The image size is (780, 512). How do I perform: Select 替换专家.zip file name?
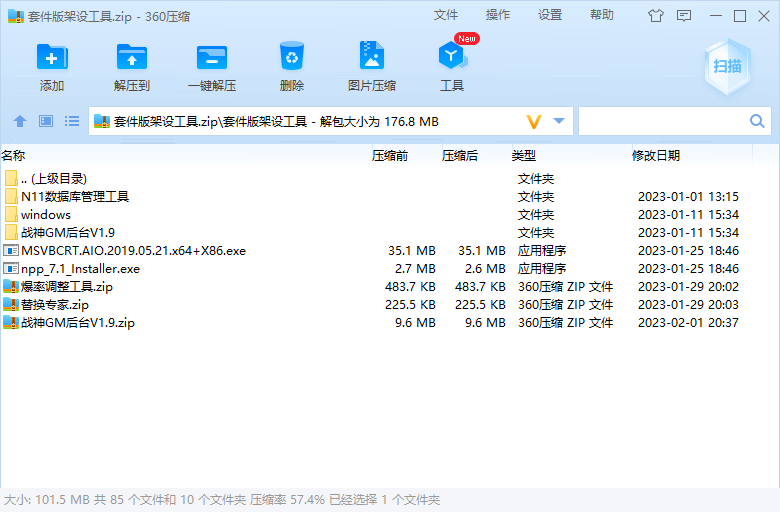coord(55,305)
